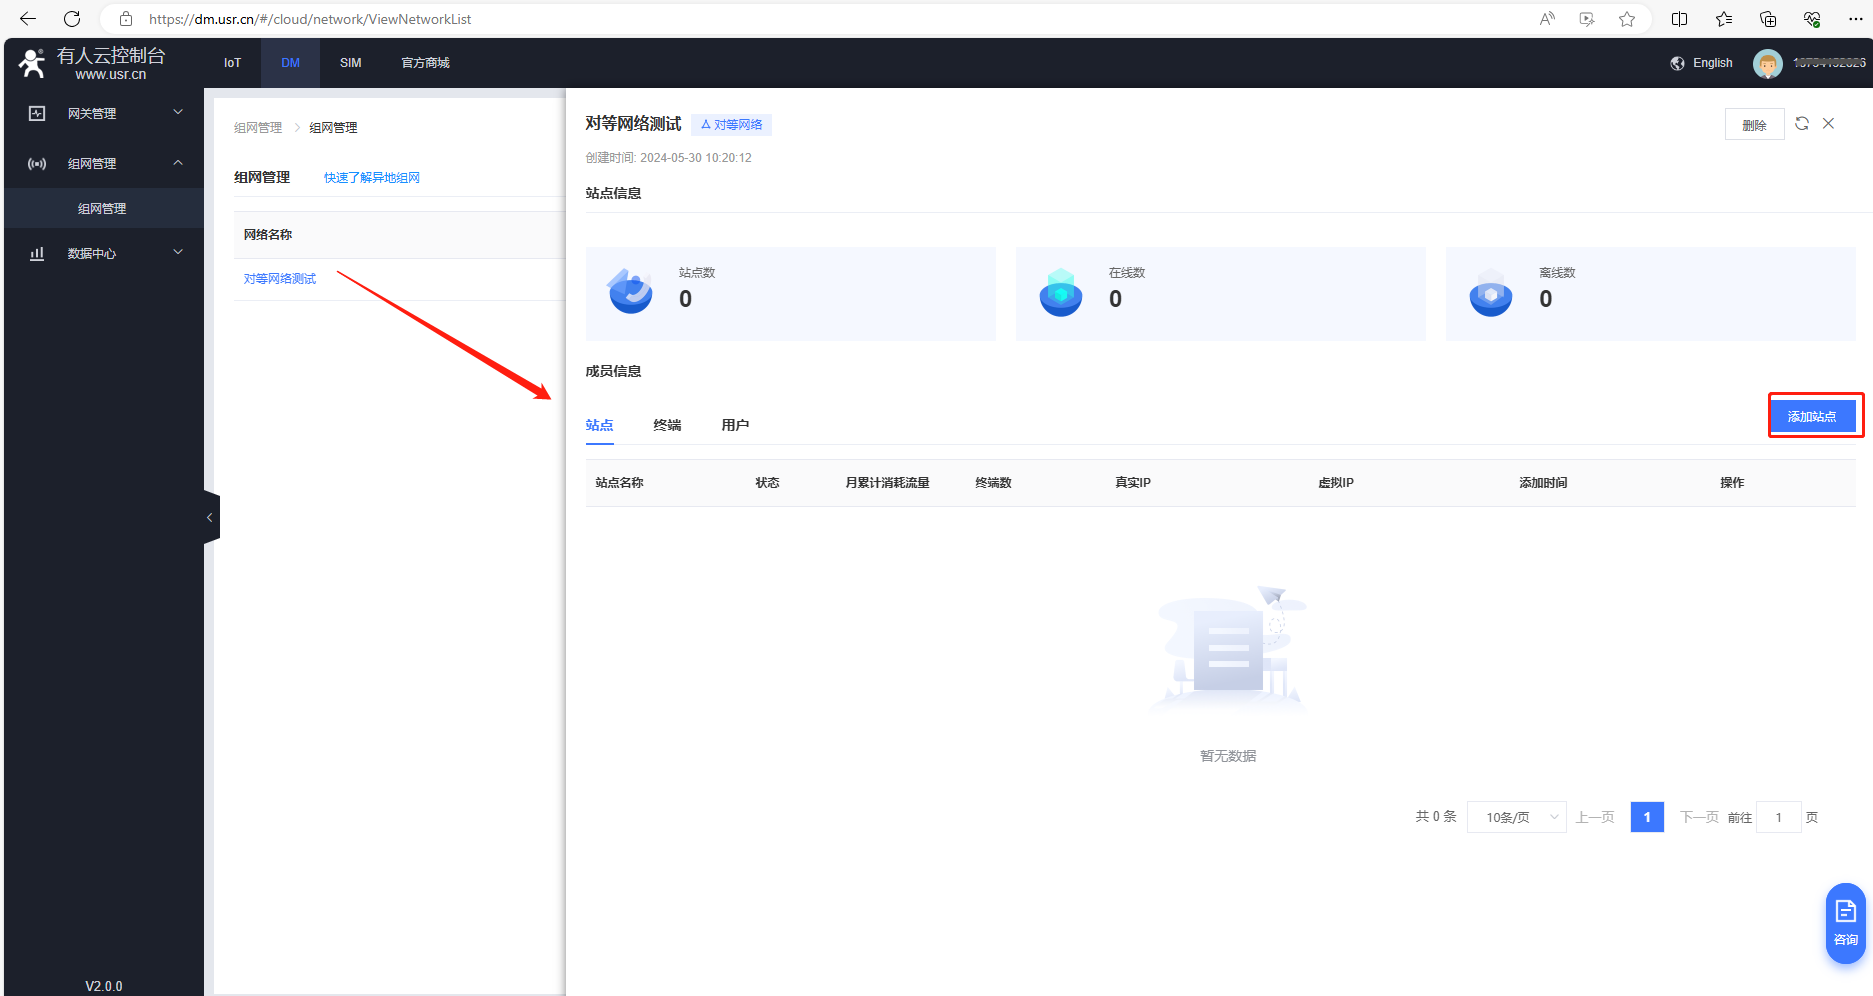Image resolution: width=1873 pixels, height=996 pixels.
Task: Reload page with browser refresh icon
Action: [72, 19]
